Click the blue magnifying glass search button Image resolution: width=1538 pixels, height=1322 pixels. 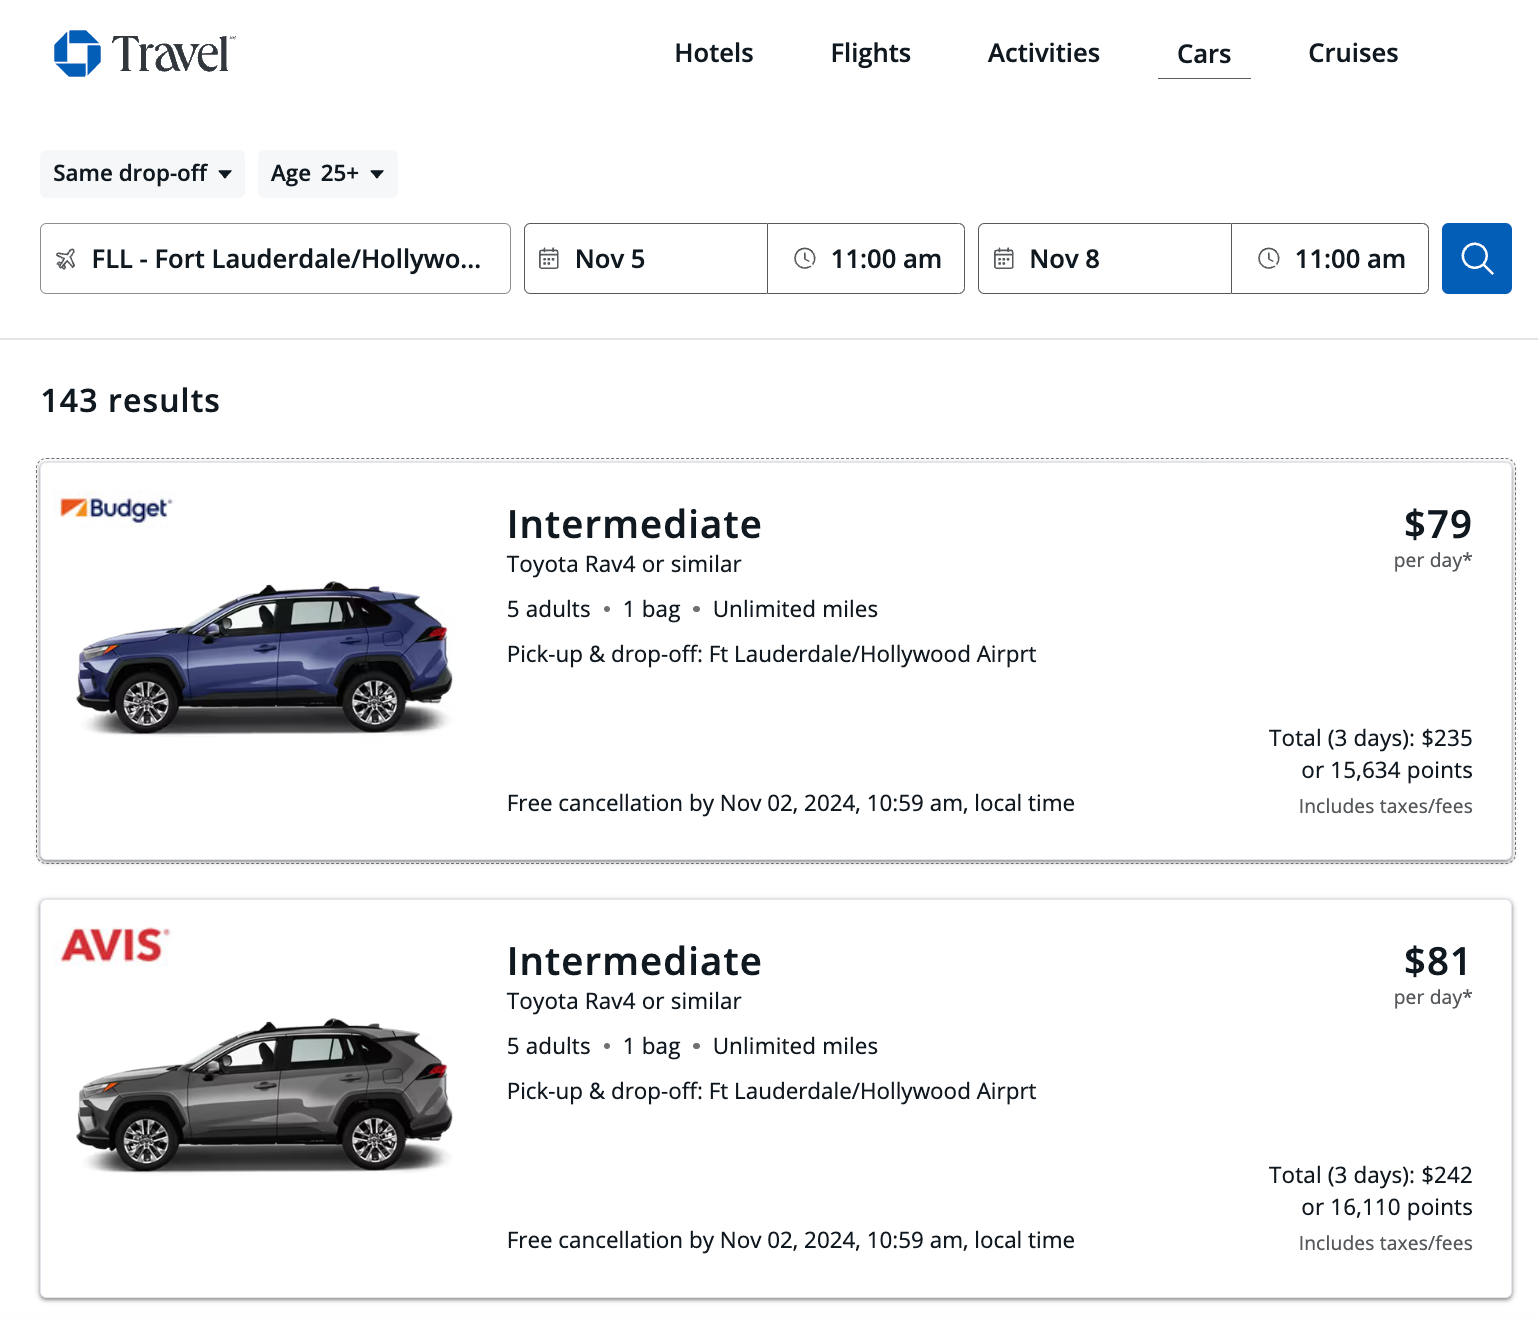coord(1476,258)
